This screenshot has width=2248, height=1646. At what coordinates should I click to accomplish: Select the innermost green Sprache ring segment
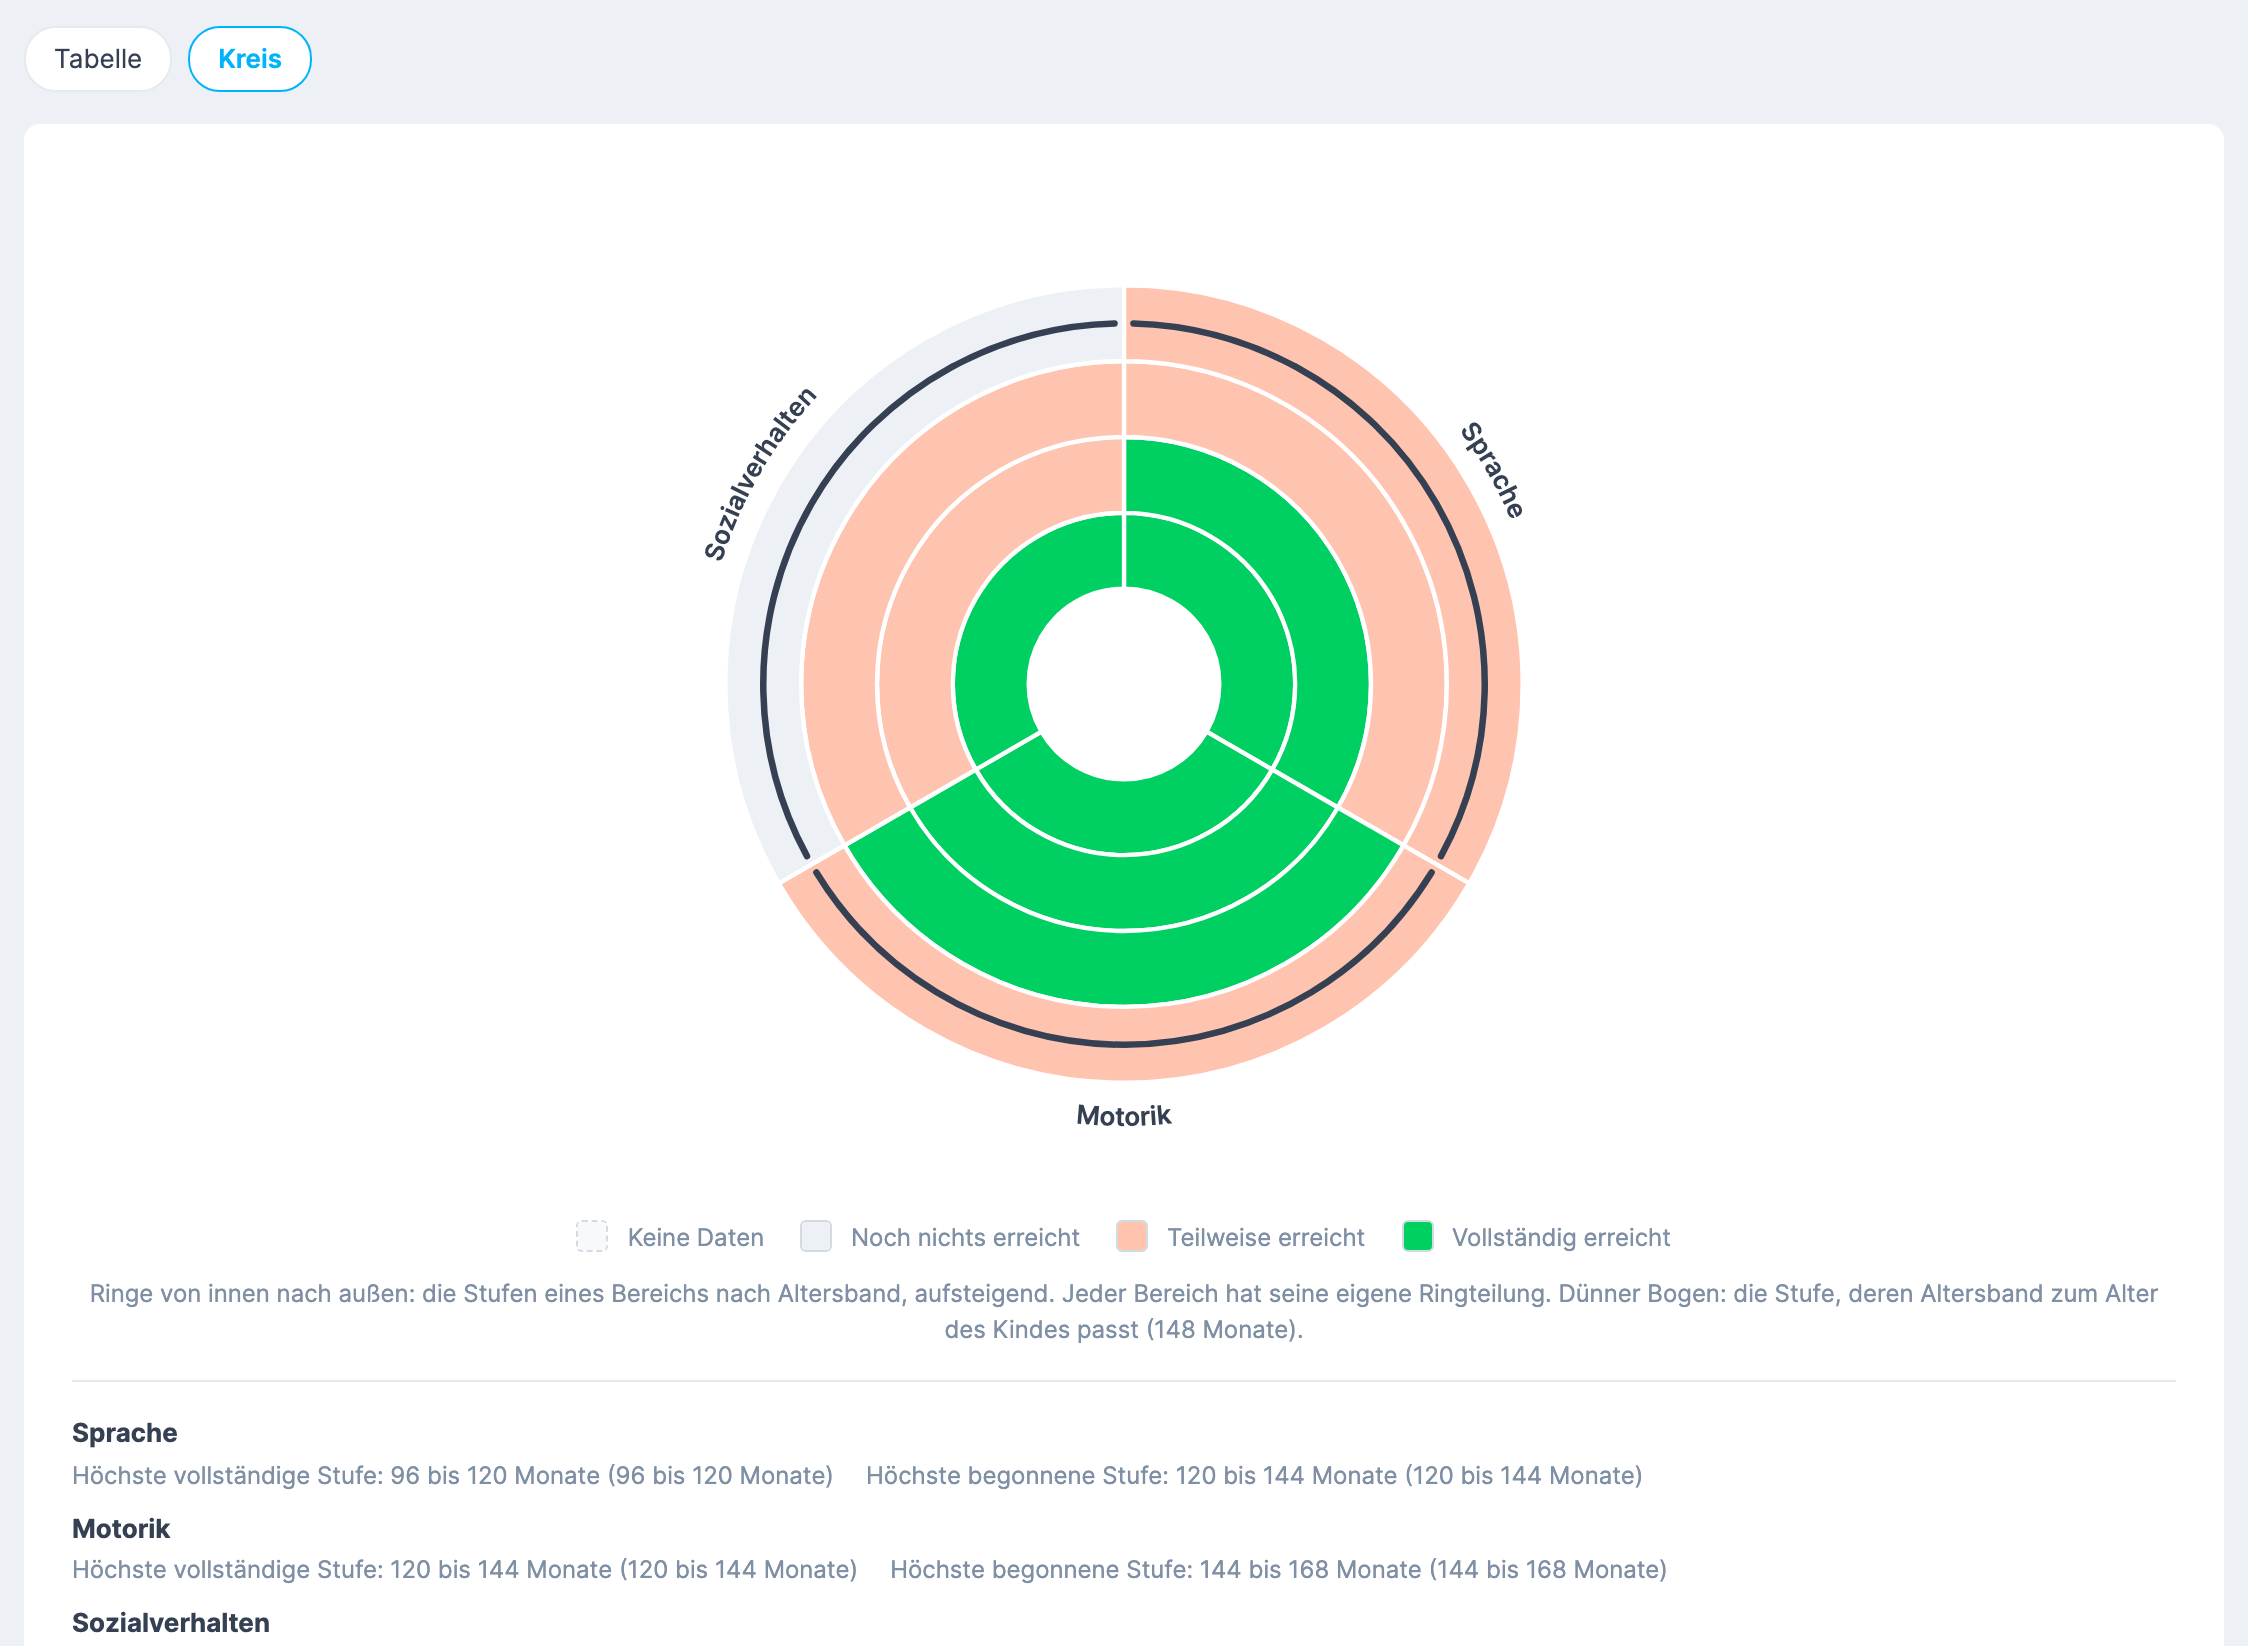pos(1240,617)
